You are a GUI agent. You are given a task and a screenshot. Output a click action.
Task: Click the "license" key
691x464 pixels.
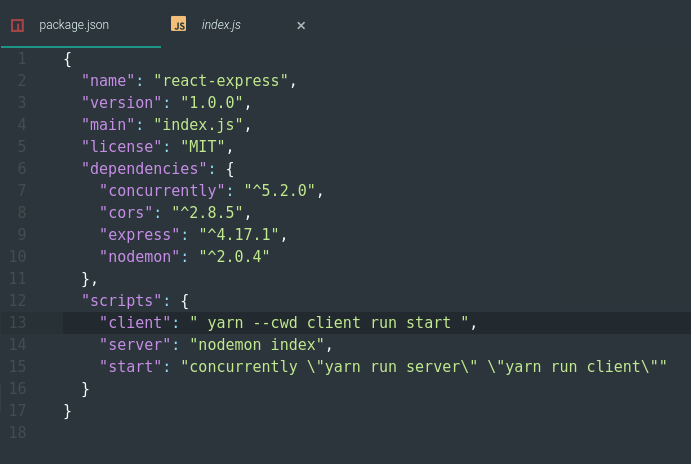122,147
